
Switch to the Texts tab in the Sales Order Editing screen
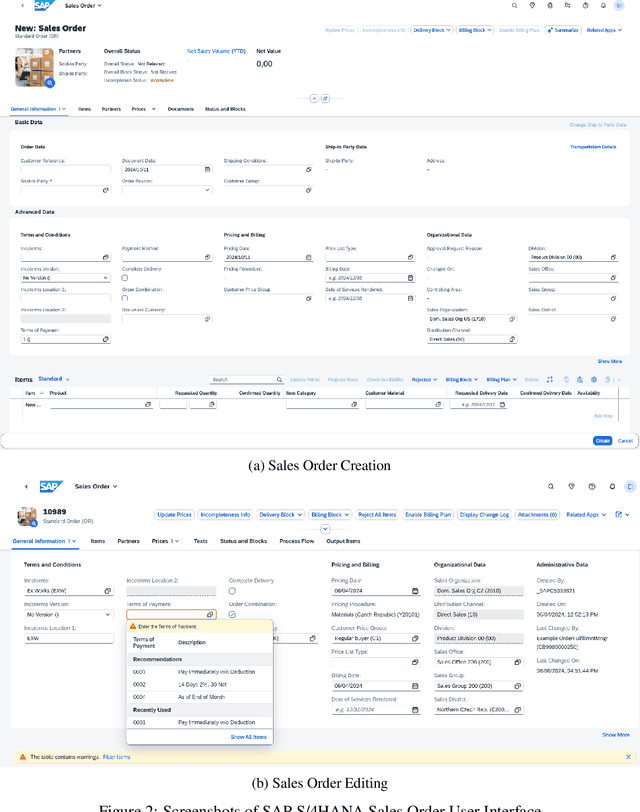200,541
